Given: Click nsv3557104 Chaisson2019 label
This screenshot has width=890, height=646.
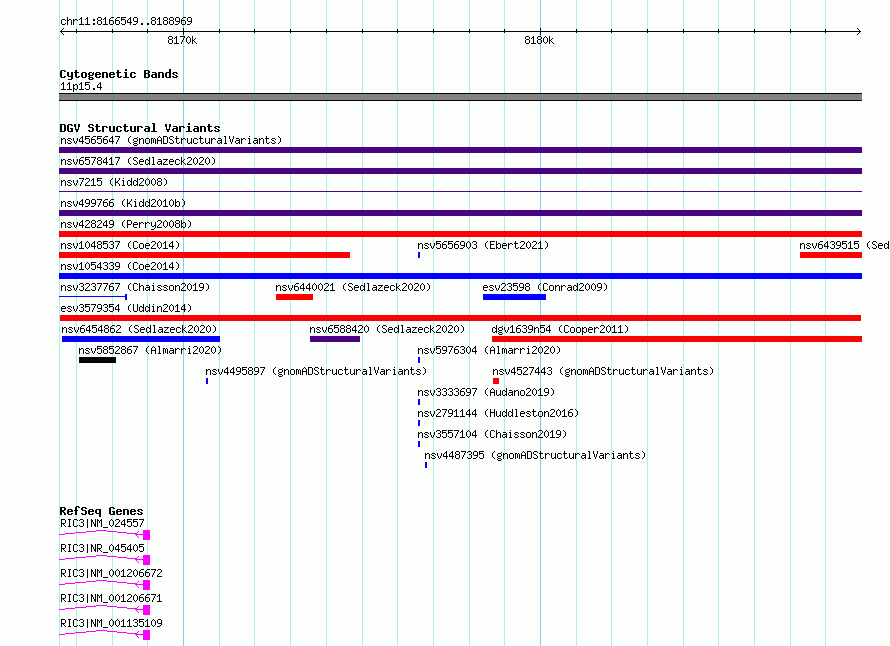Looking at the screenshot, I should [x=492, y=434].
